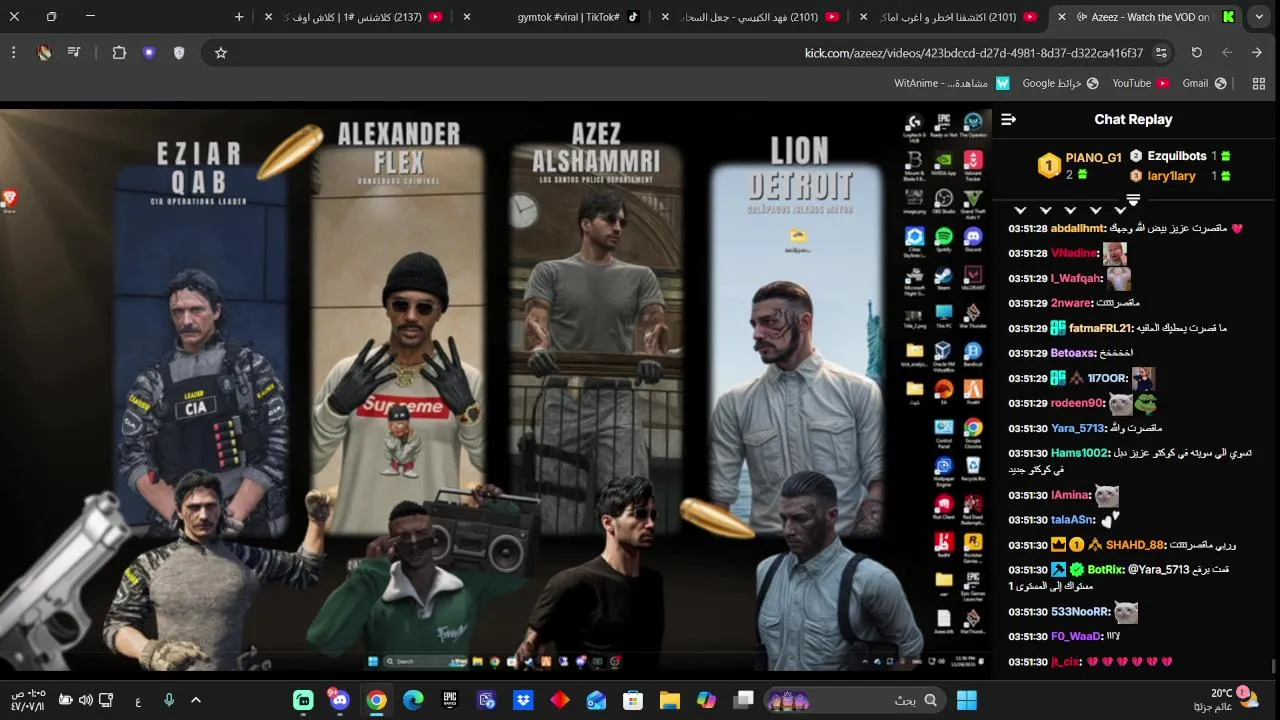Open the Extensions puzzle icon

coord(119,53)
